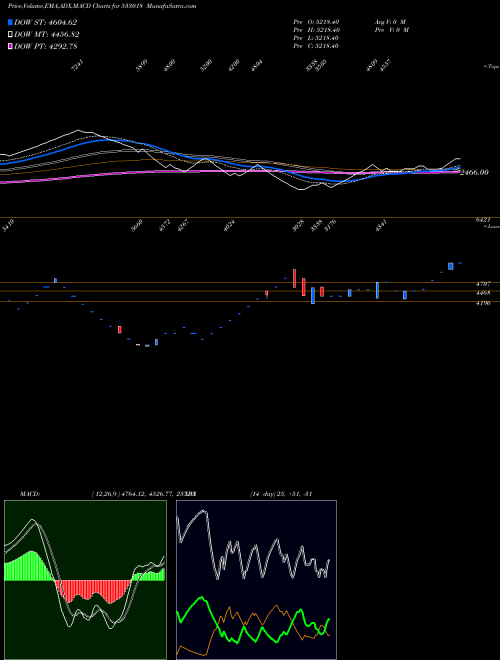This screenshot has width=500, height=660.
Task: Click the tallest red candlestick near 4797 line
Action: [295, 278]
